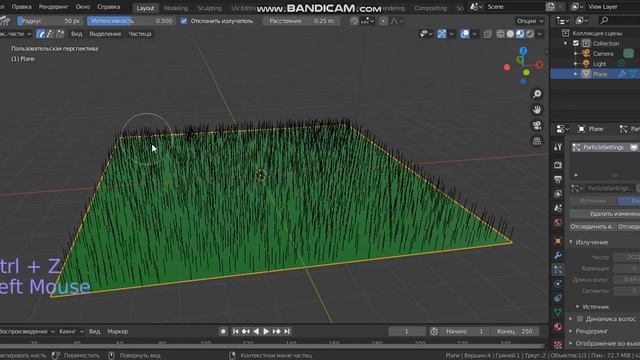This screenshot has height=360, width=640.
Task: Jump to the start frame button
Action: click(x=236, y=331)
